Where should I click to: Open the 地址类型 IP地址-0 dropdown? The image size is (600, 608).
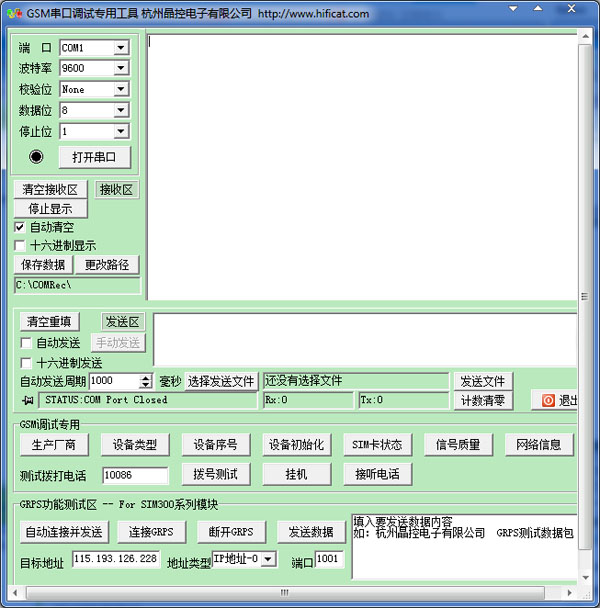pyautogui.click(x=268, y=559)
